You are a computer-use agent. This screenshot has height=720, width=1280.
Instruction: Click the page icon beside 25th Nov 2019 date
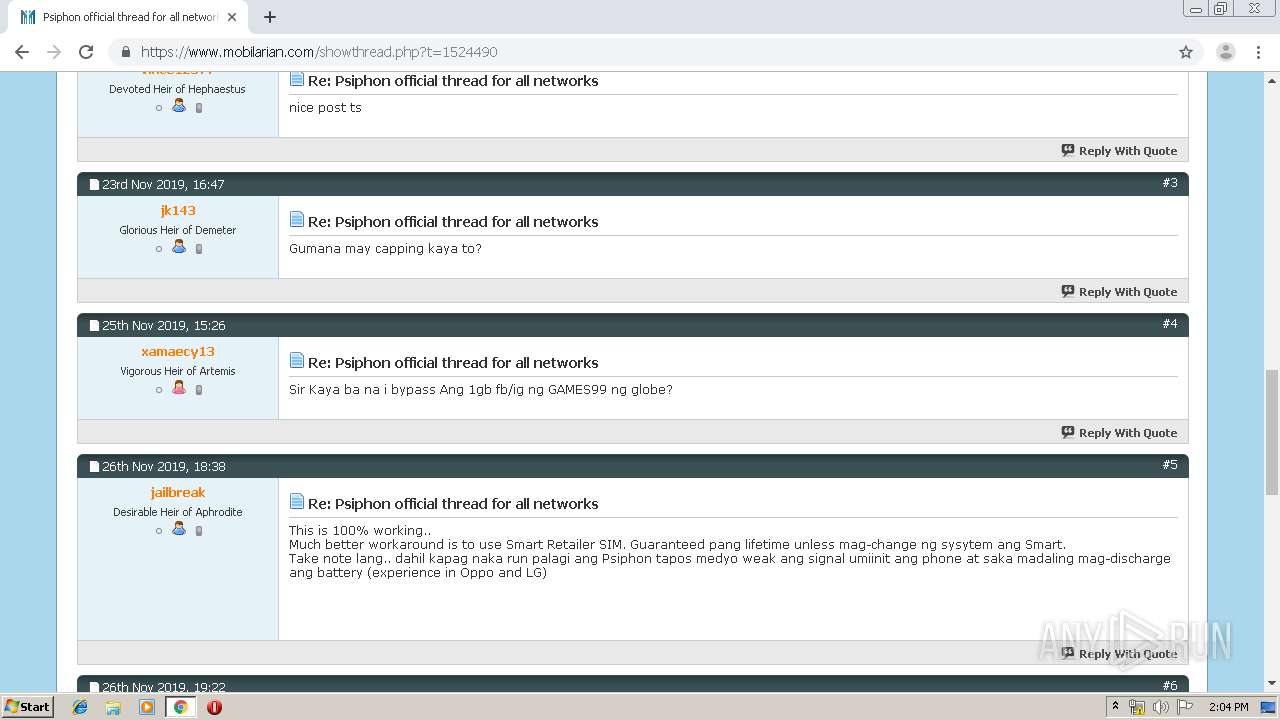94,326
